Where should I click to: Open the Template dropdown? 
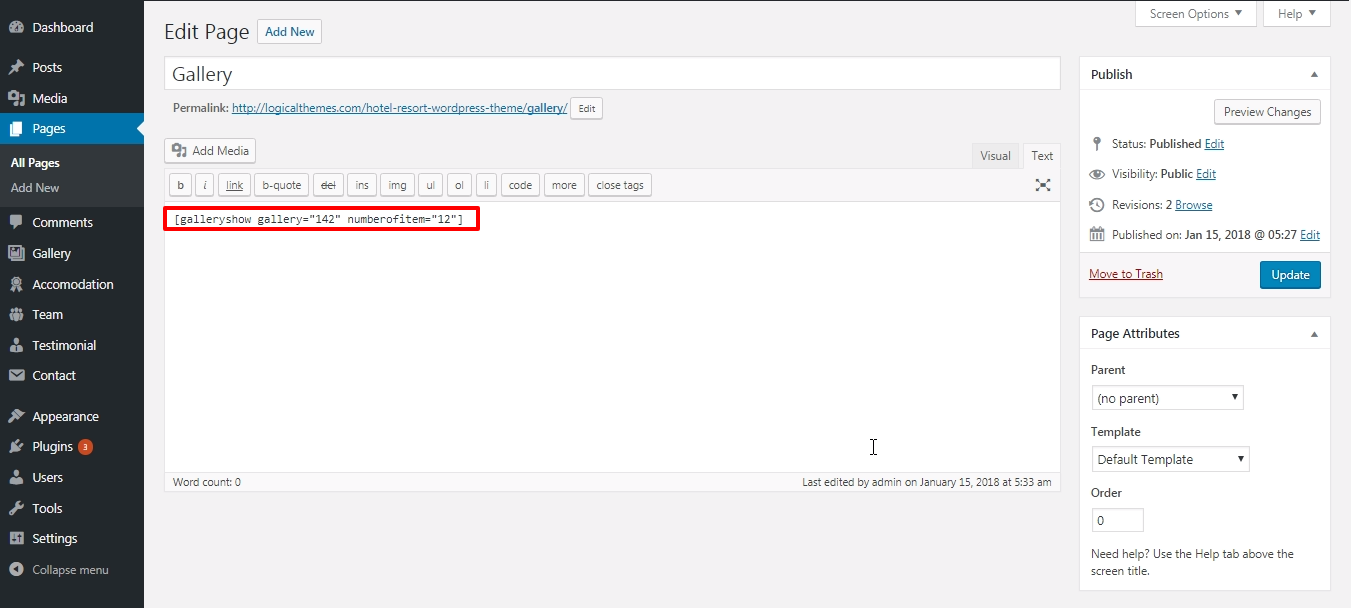tap(1170, 459)
